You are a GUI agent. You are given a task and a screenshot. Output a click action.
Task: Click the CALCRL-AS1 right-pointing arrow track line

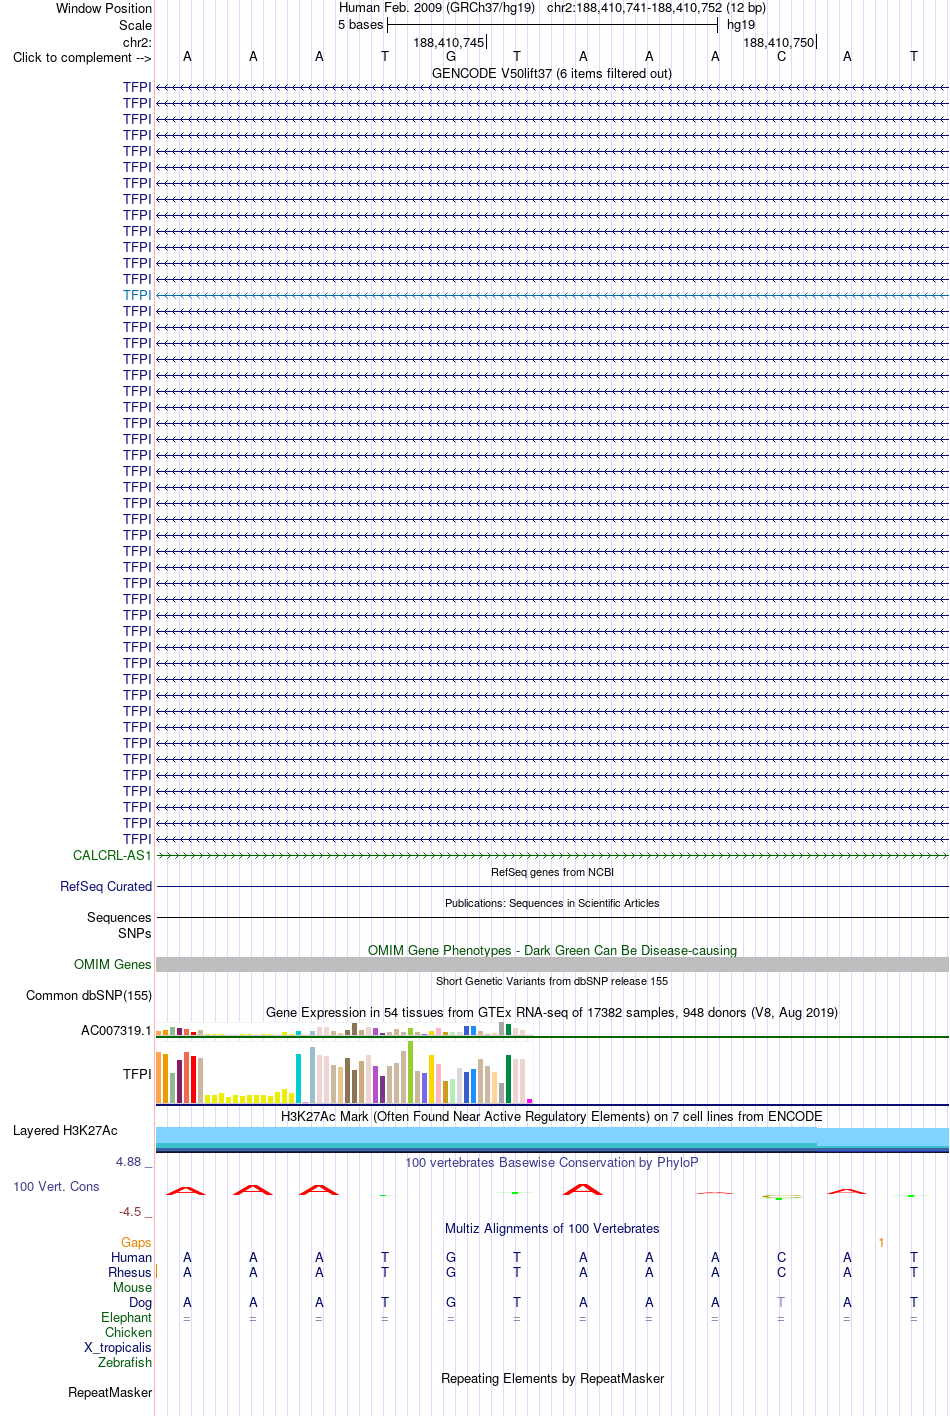point(552,855)
